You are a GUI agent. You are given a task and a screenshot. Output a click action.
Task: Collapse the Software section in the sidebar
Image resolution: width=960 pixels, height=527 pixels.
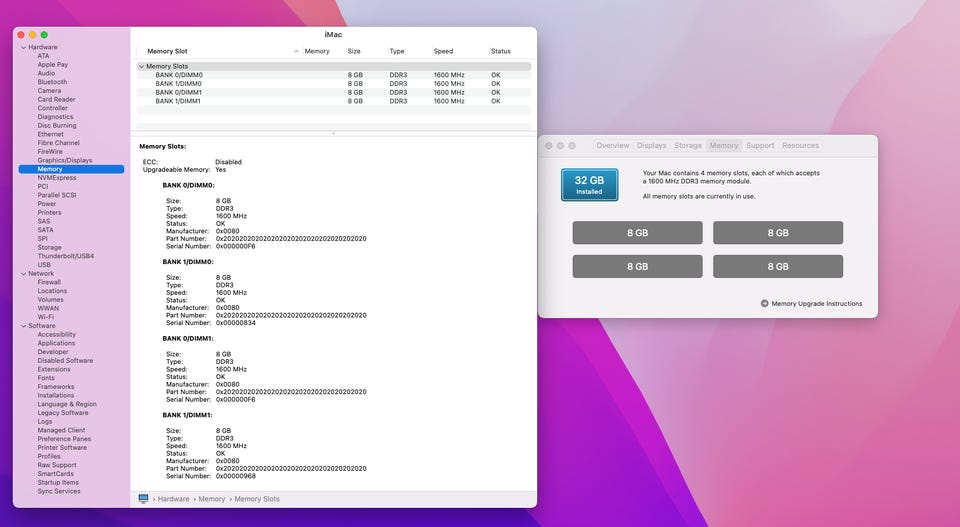(24, 326)
